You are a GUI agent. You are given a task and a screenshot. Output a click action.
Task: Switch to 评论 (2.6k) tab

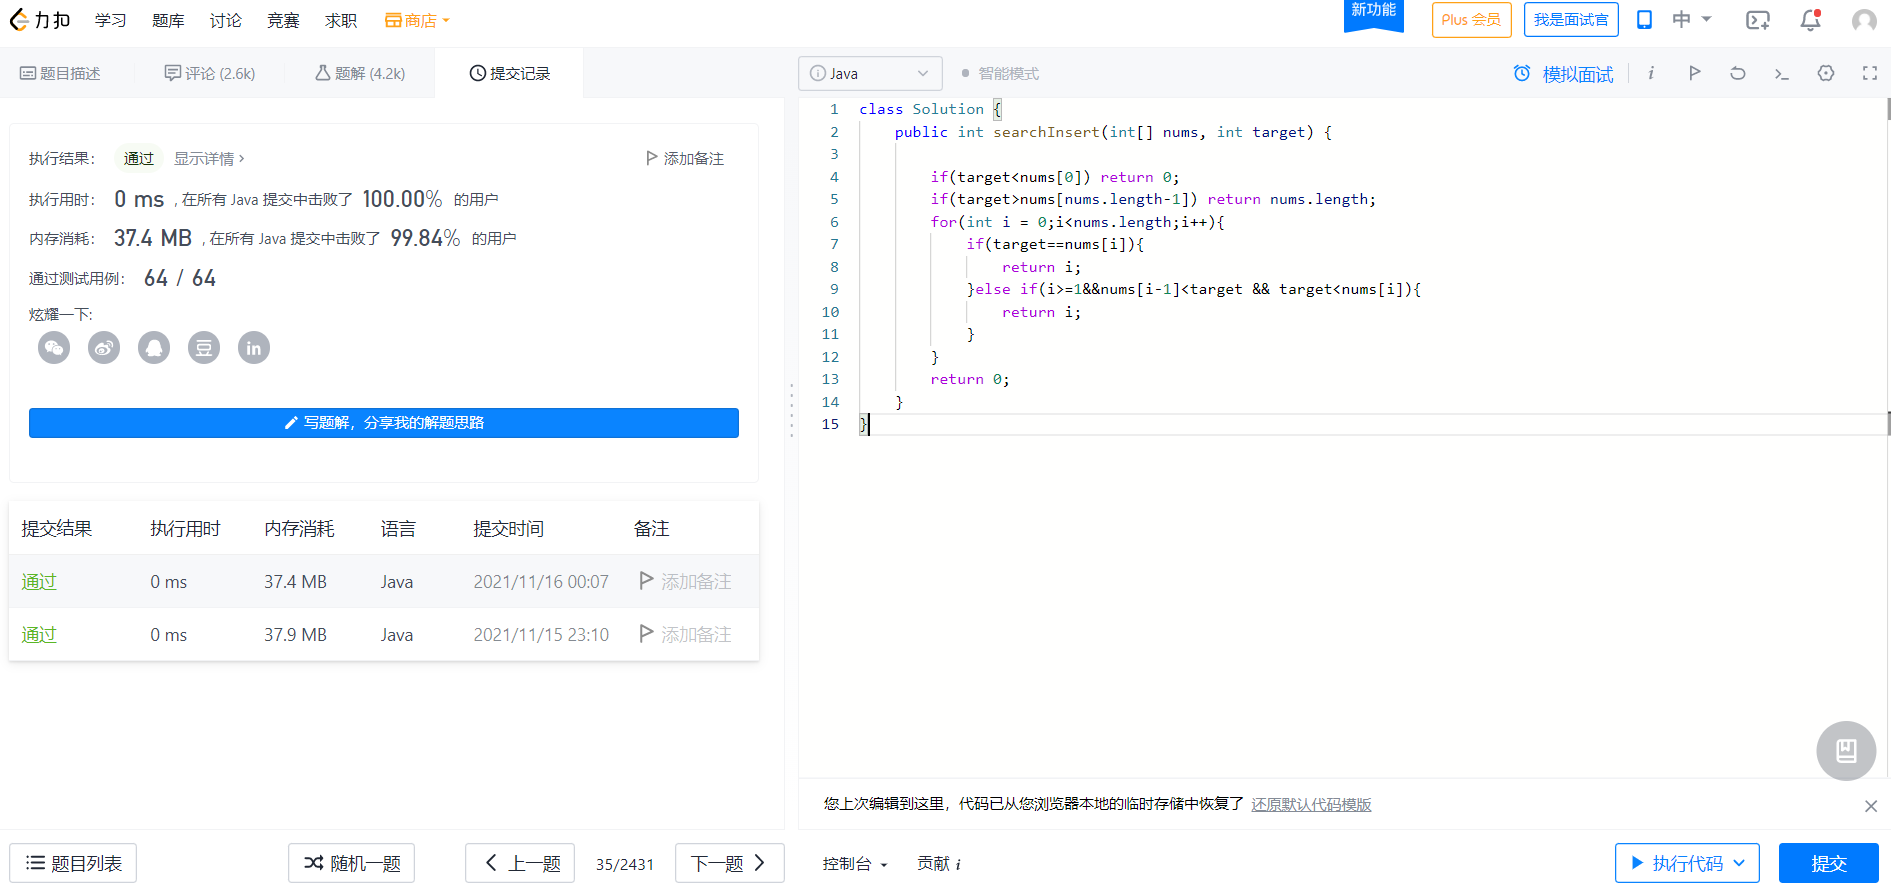tap(210, 73)
